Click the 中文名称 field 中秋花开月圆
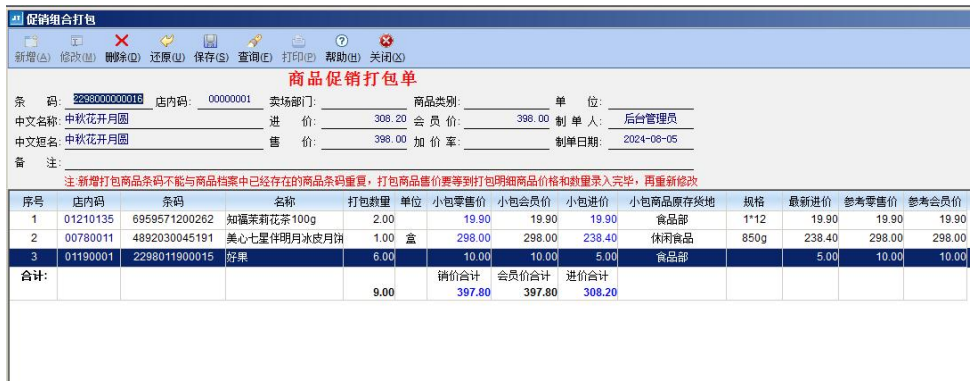 pos(164,119)
